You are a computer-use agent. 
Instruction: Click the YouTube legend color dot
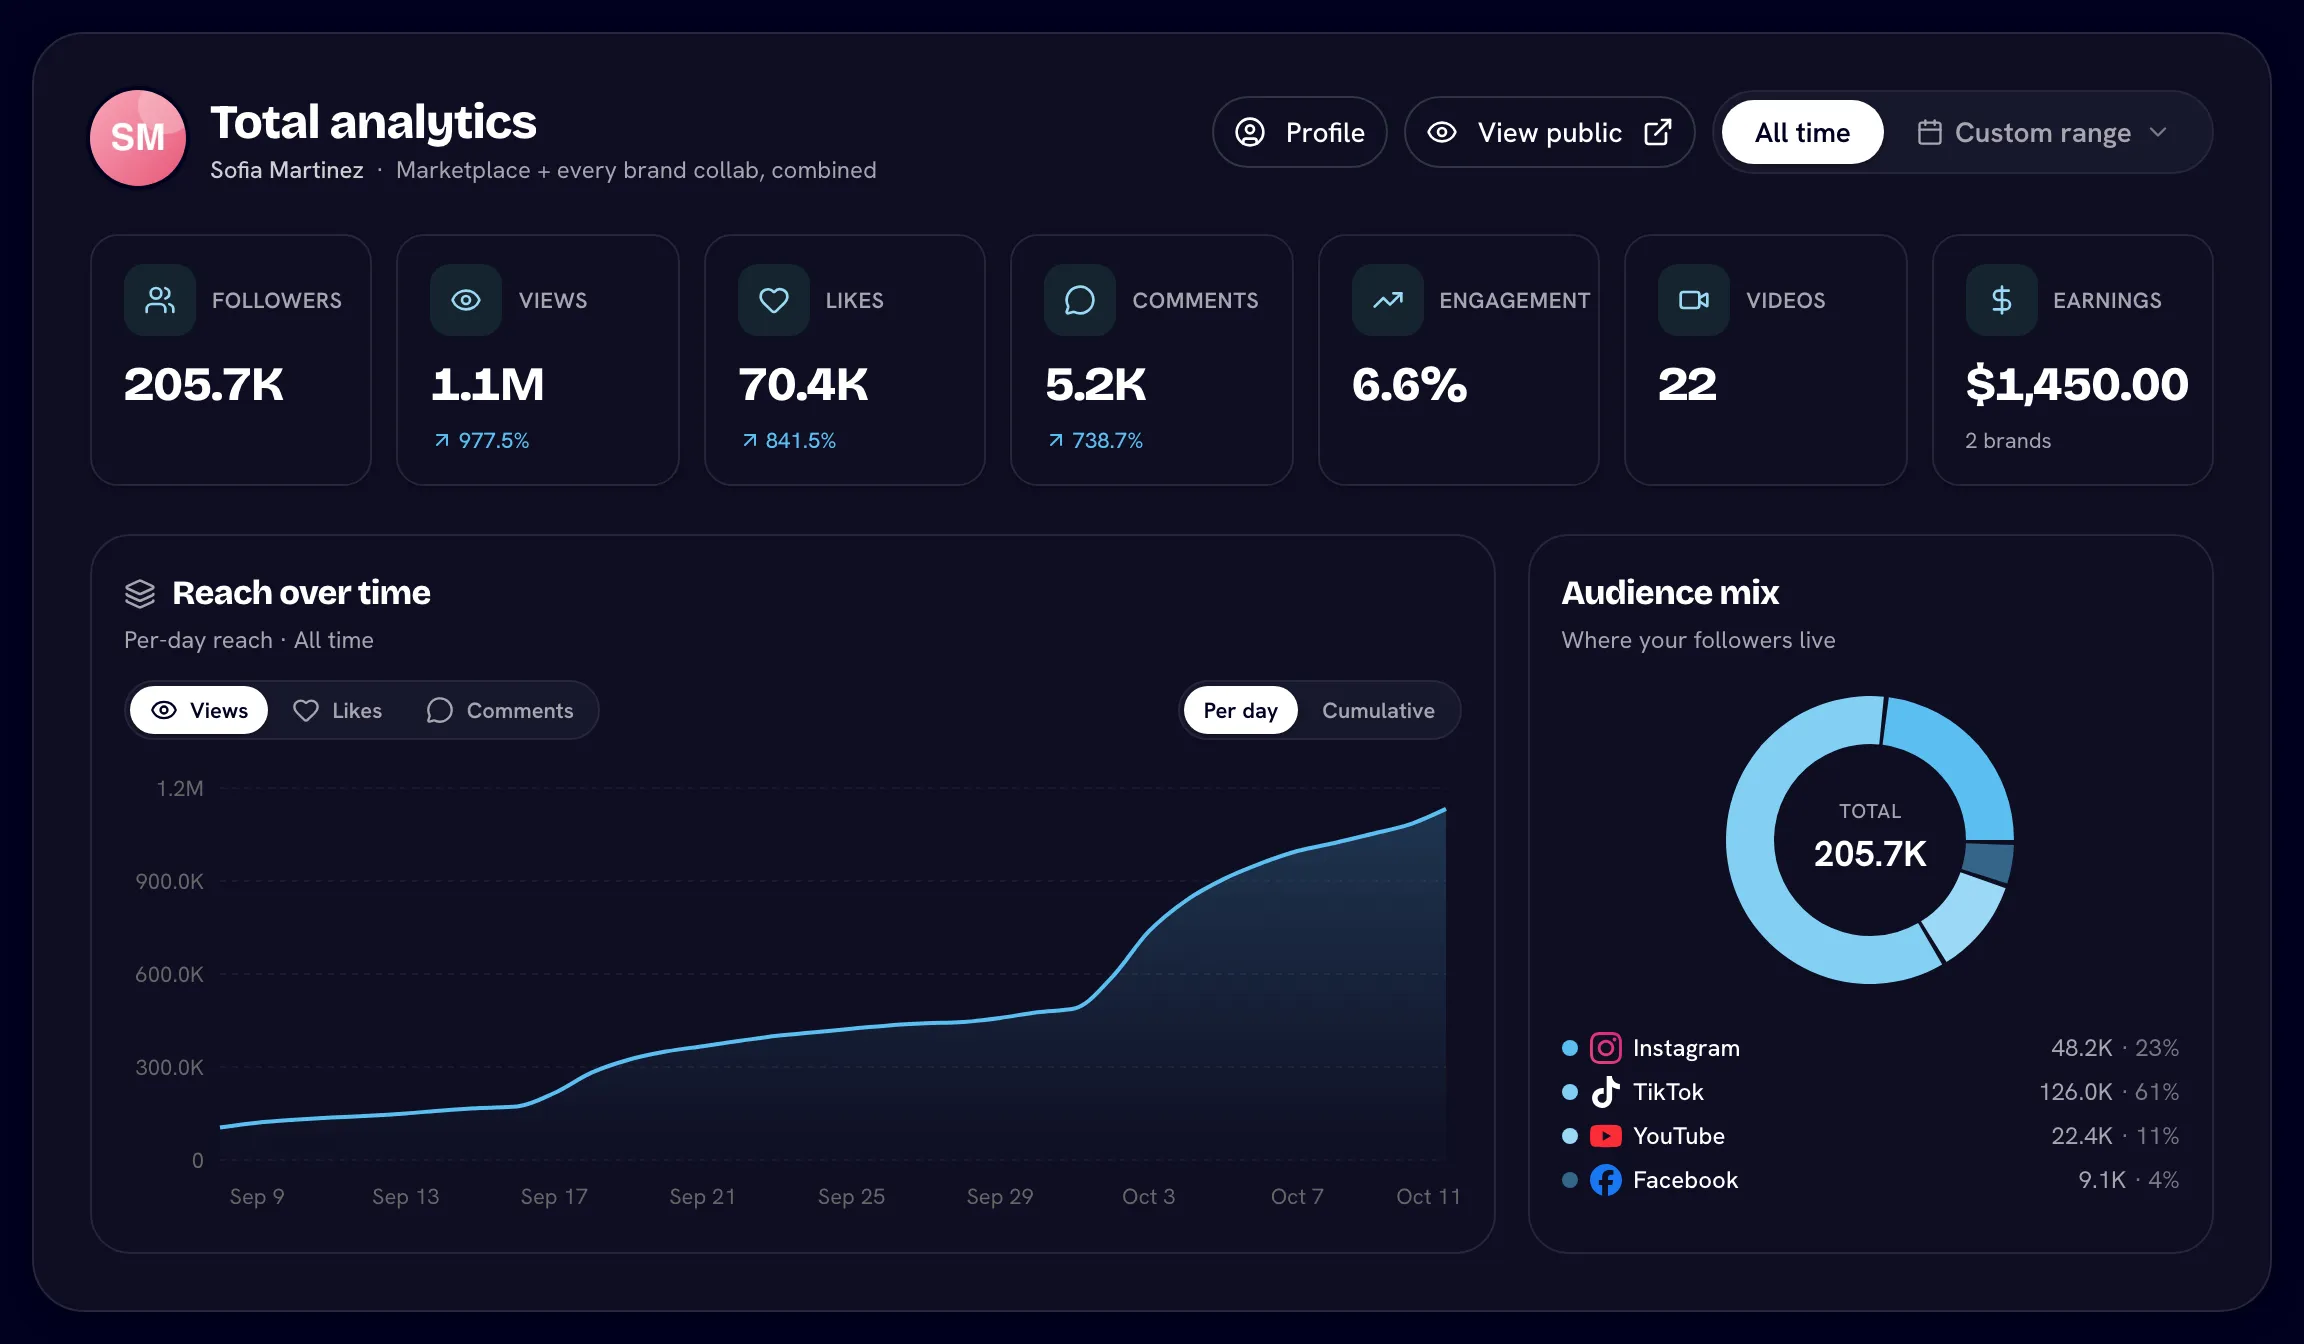pyautogui.click(x=1570, y=1136)
